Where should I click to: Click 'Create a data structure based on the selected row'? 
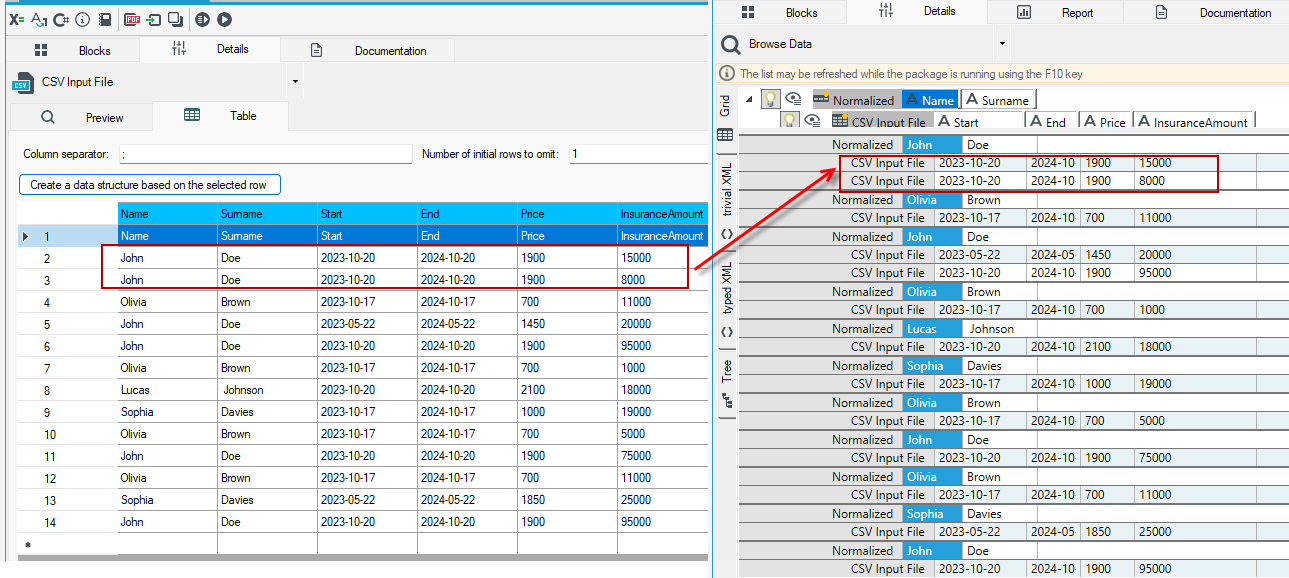[x=150, y=185]
